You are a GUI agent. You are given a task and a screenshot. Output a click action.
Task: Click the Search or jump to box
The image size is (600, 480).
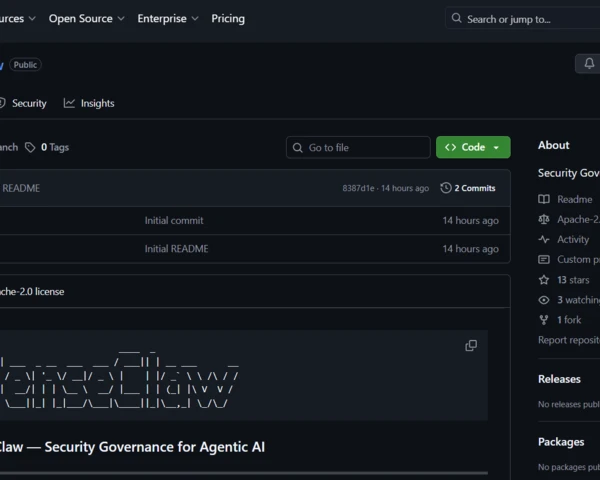520,18
